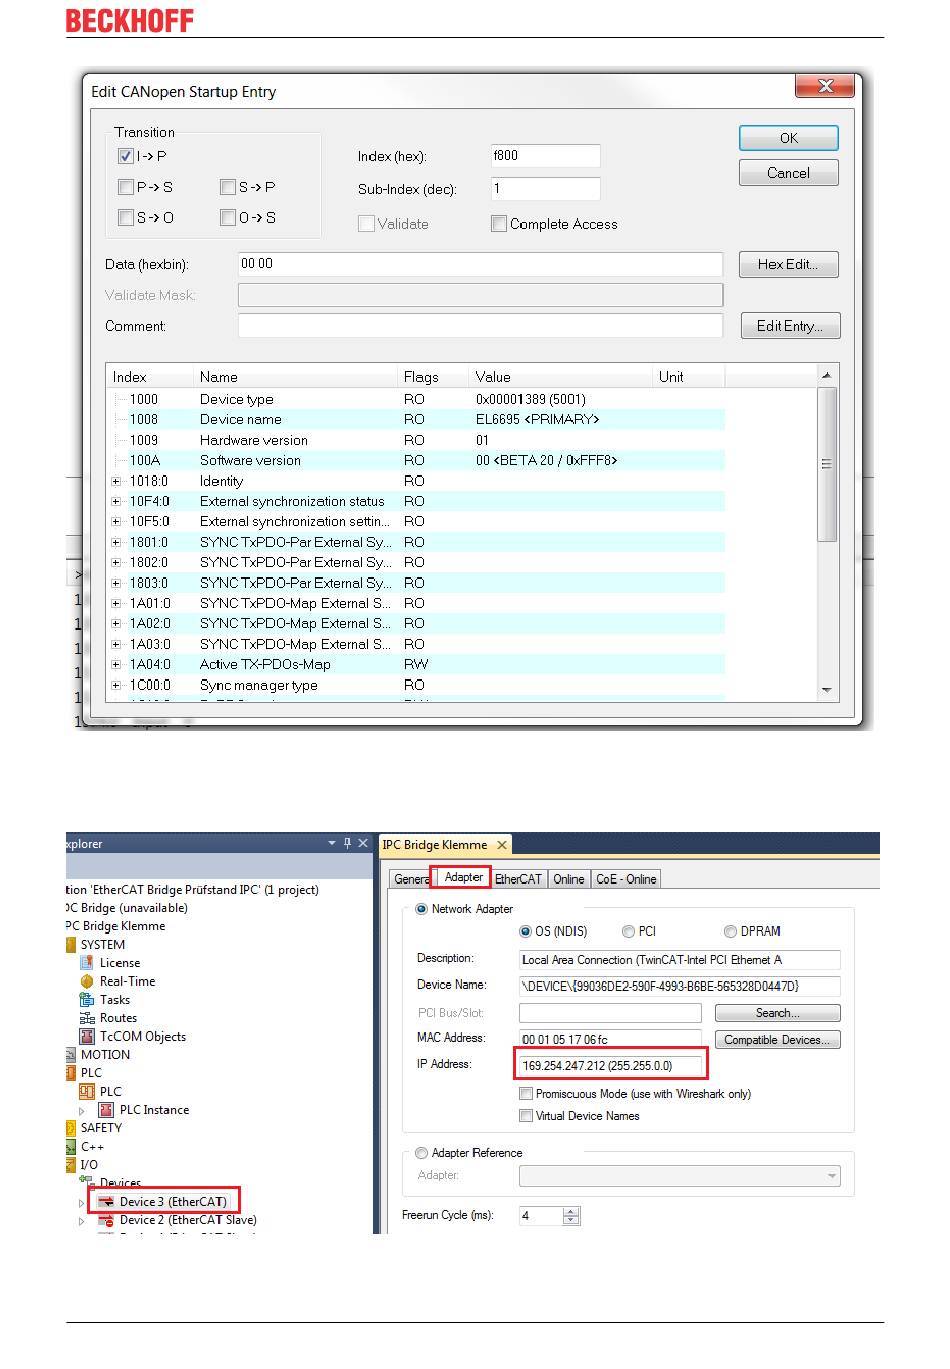Click the Devices node icon under I/O
The width and height of the screenshot is (950, 1369).
(x=86, y=1182)
